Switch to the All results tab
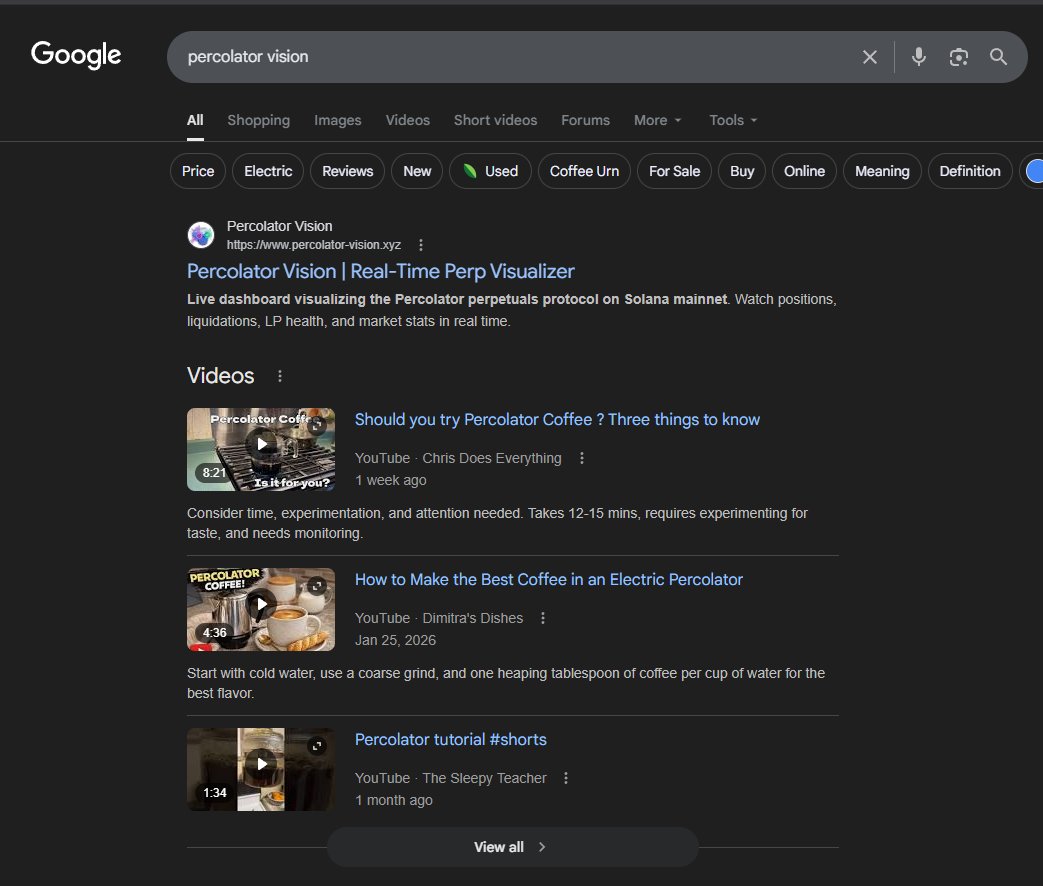 pyautogui.click(x=195, y=120)
